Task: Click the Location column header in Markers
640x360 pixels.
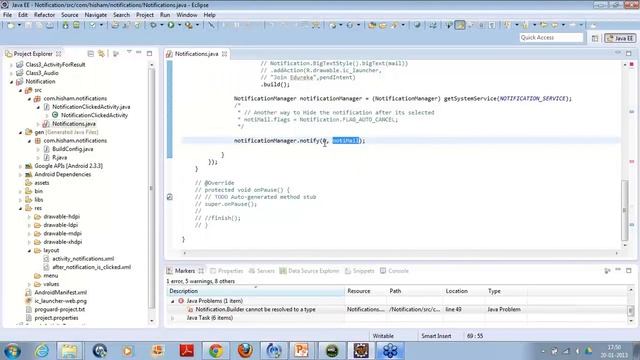Action: (464, 291)
